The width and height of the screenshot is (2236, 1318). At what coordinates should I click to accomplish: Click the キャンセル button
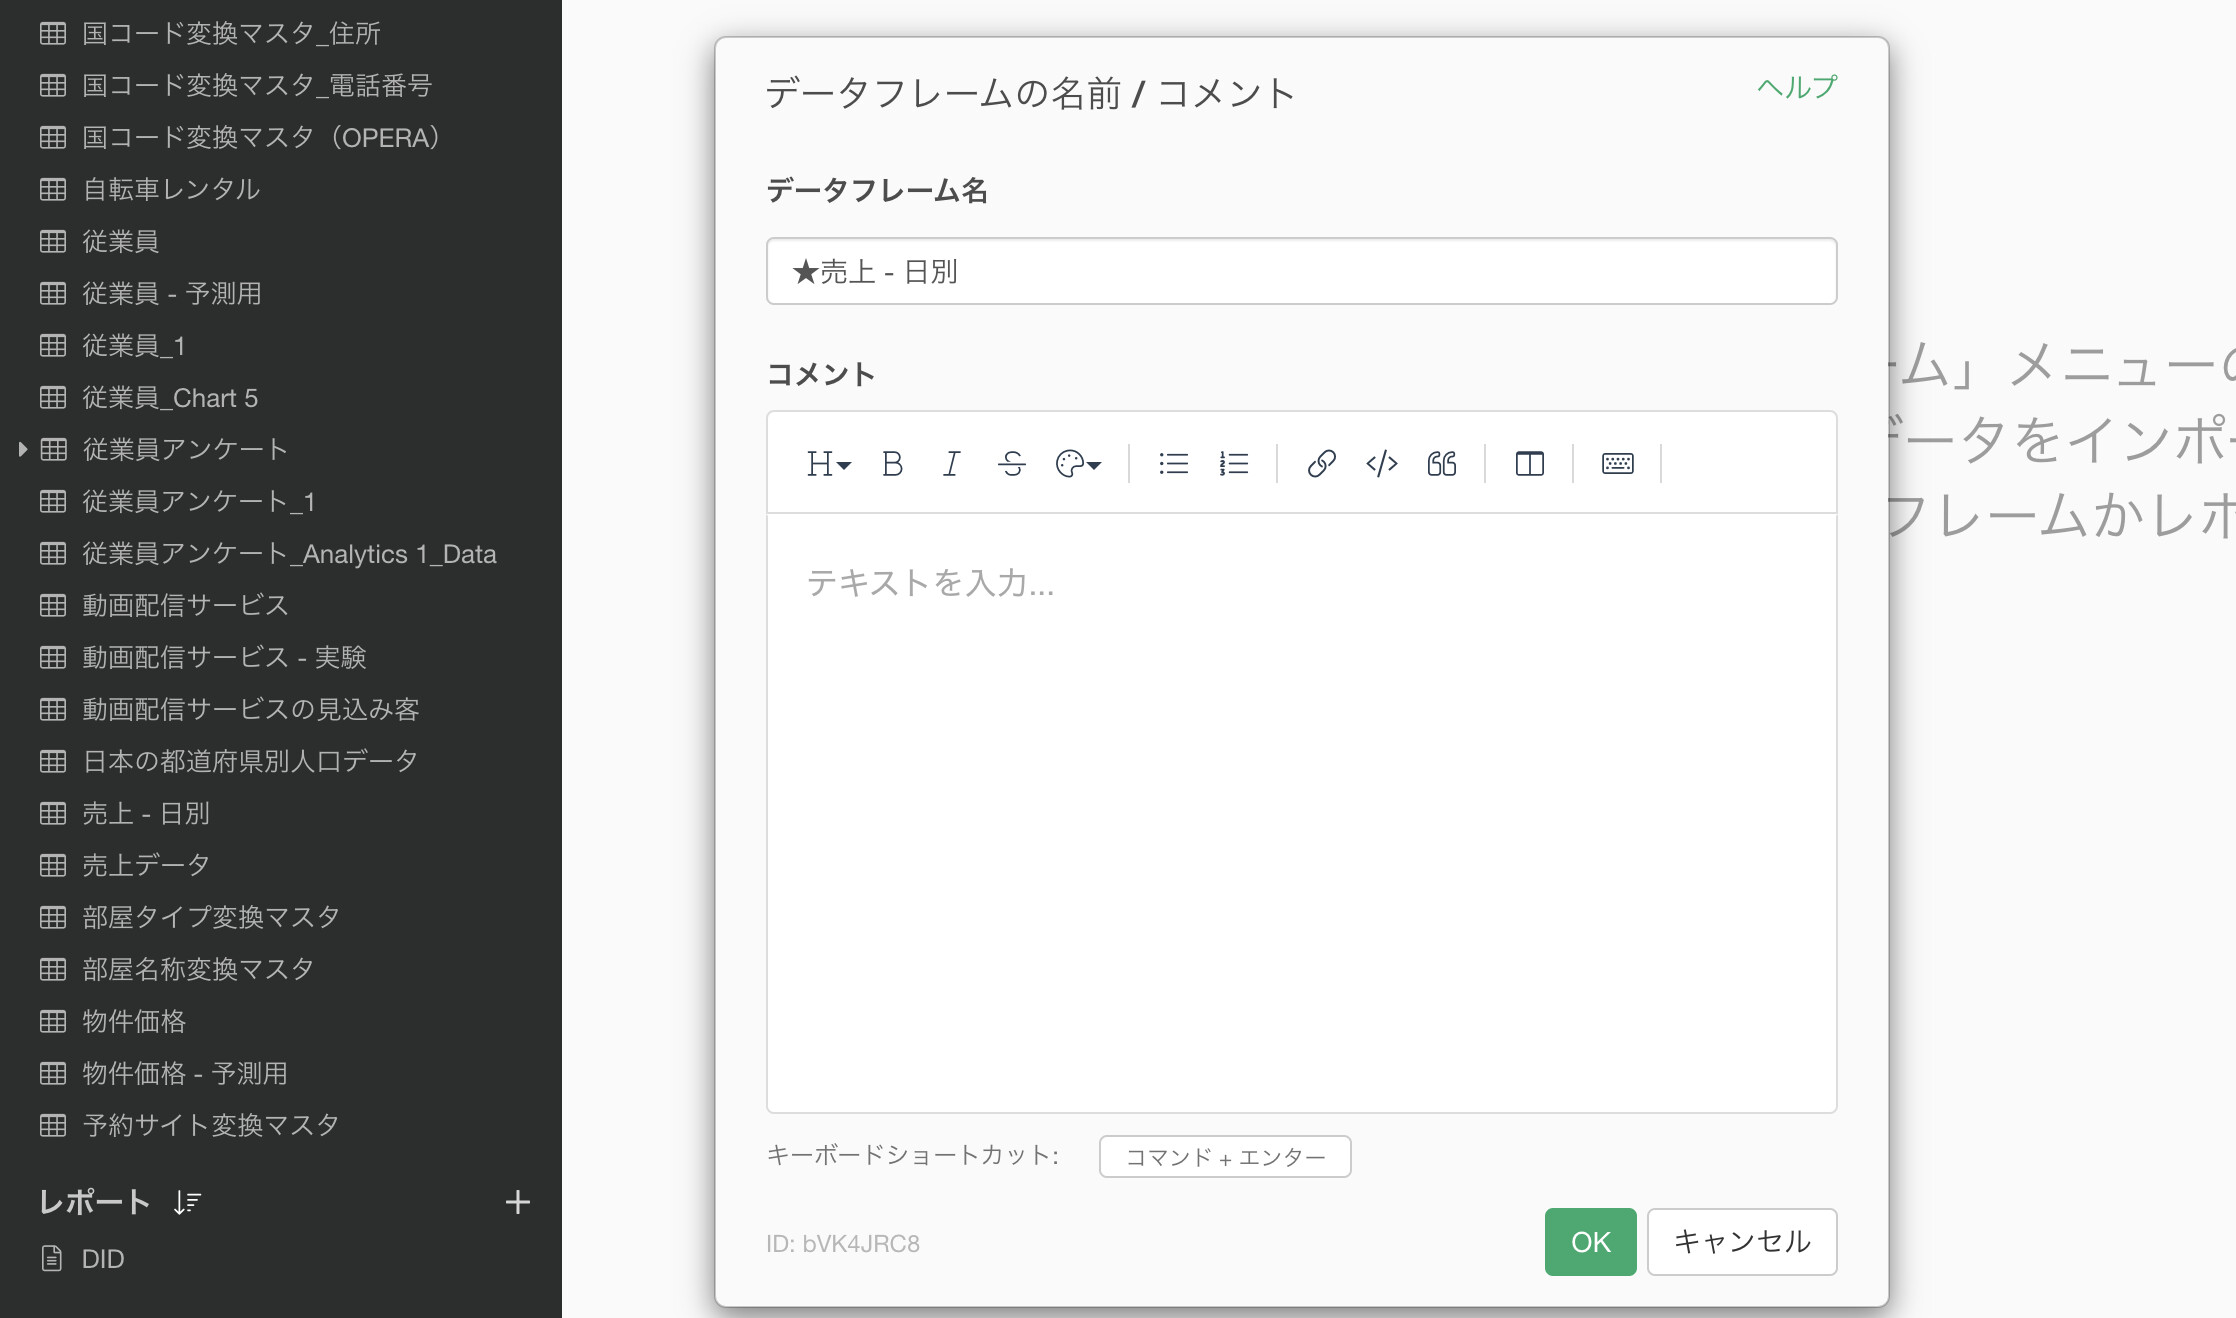pyautogui.click(x=1741, y=1242)
